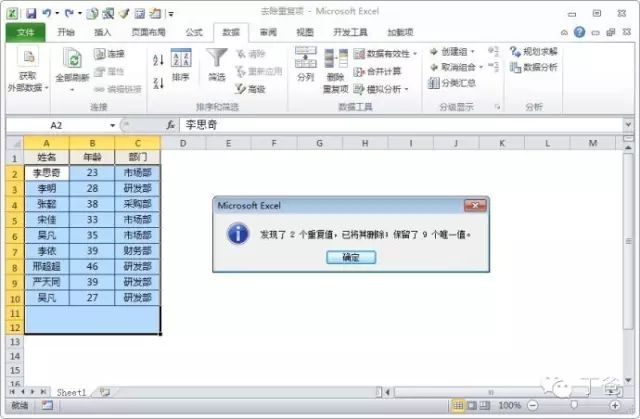Close the Microsoft Excel message dialog
This screenshot has width=640, height=419.
click(475, 205)
